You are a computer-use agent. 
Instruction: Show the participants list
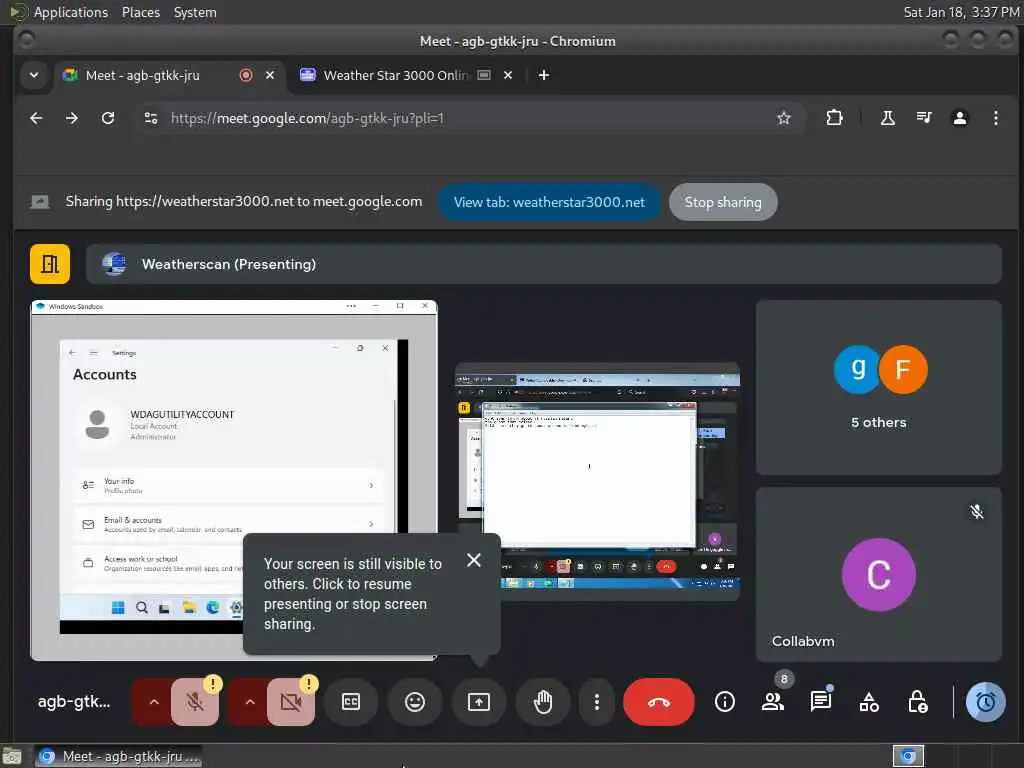point(773,702)
